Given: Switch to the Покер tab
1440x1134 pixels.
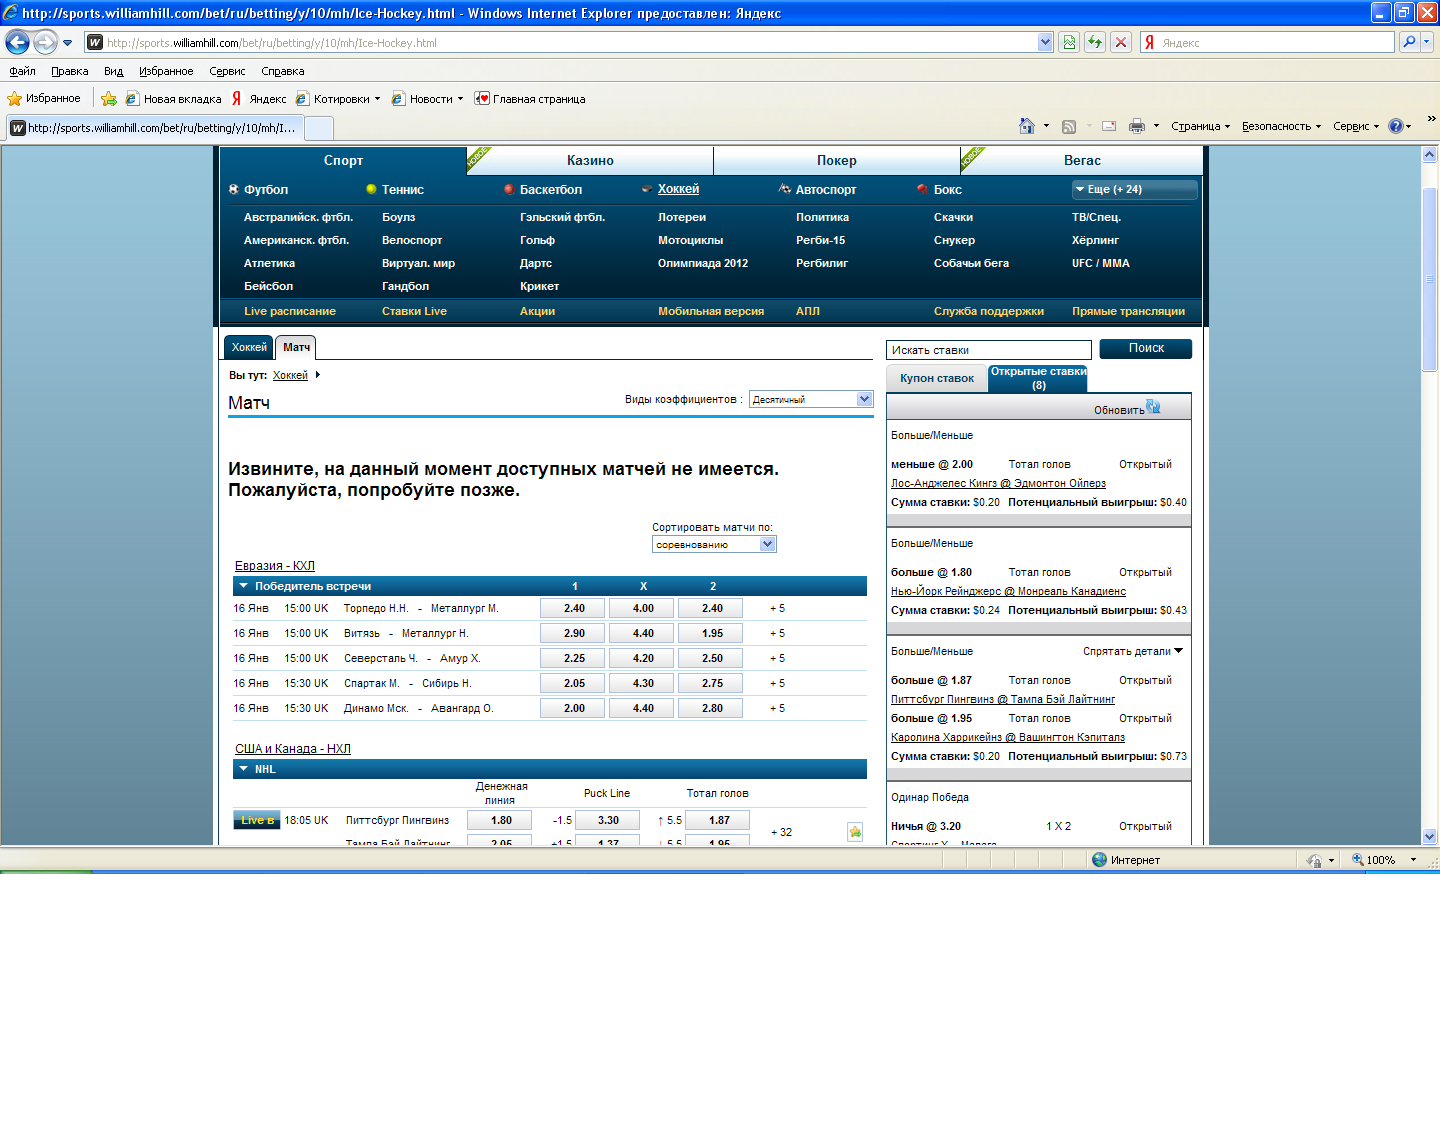Looking at the screenshot, I should pos(837,160).
